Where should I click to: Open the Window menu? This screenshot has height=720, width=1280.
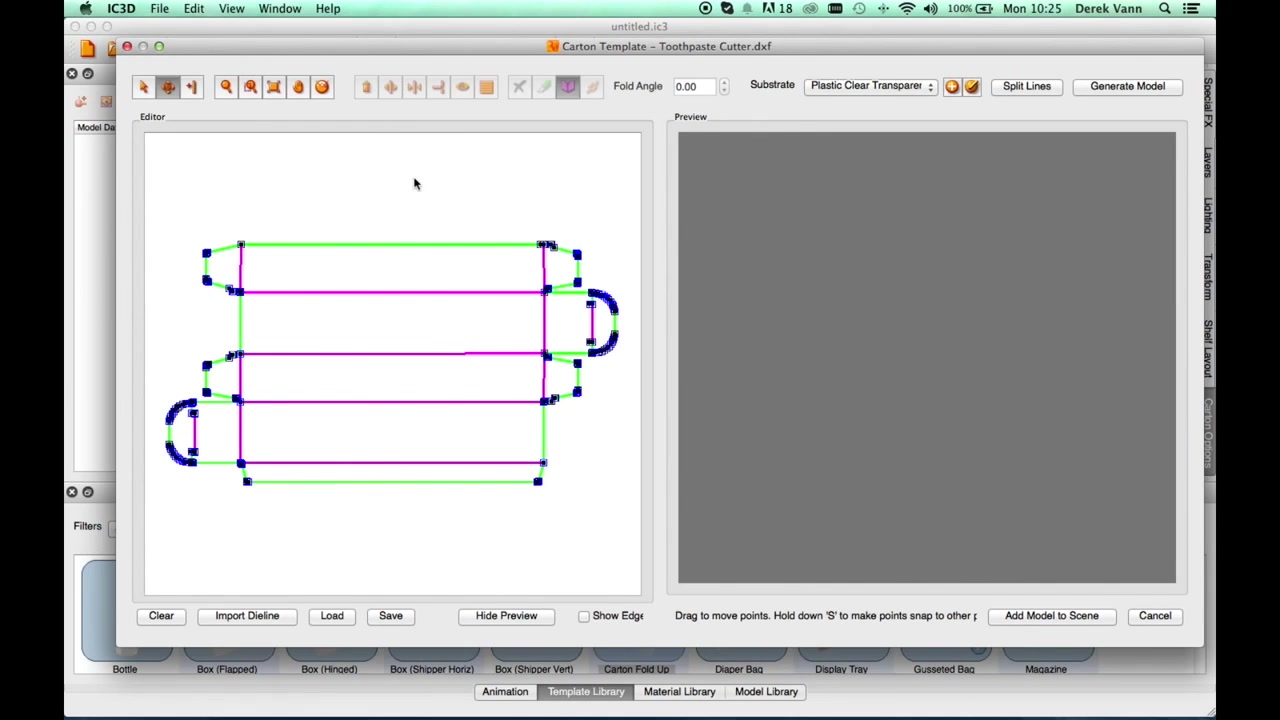pyautogui.click(x=280, y=9)
